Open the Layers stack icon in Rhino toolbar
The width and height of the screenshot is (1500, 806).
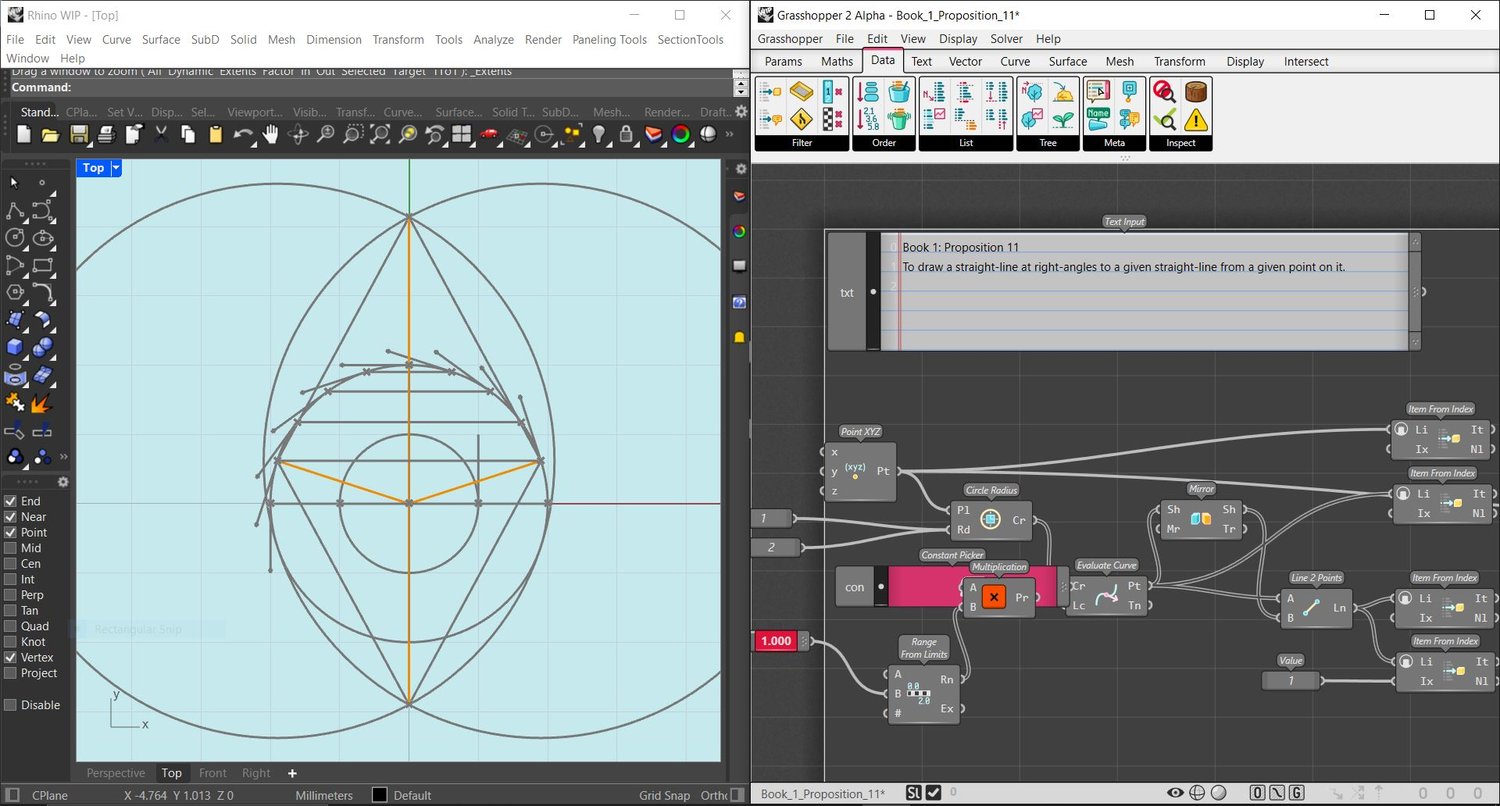(x=653, y=134)
